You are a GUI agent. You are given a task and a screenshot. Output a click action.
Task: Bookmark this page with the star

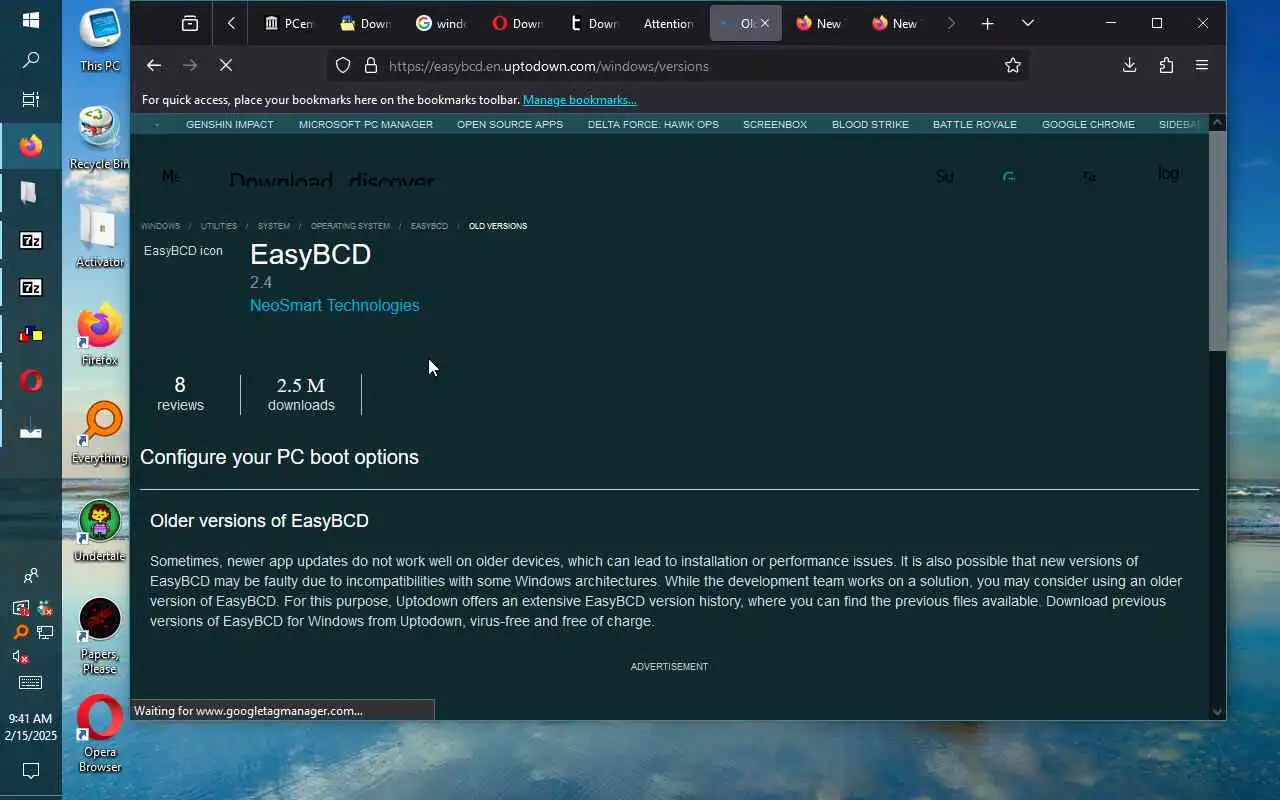pyautogui.click(x=1013, y=65)
